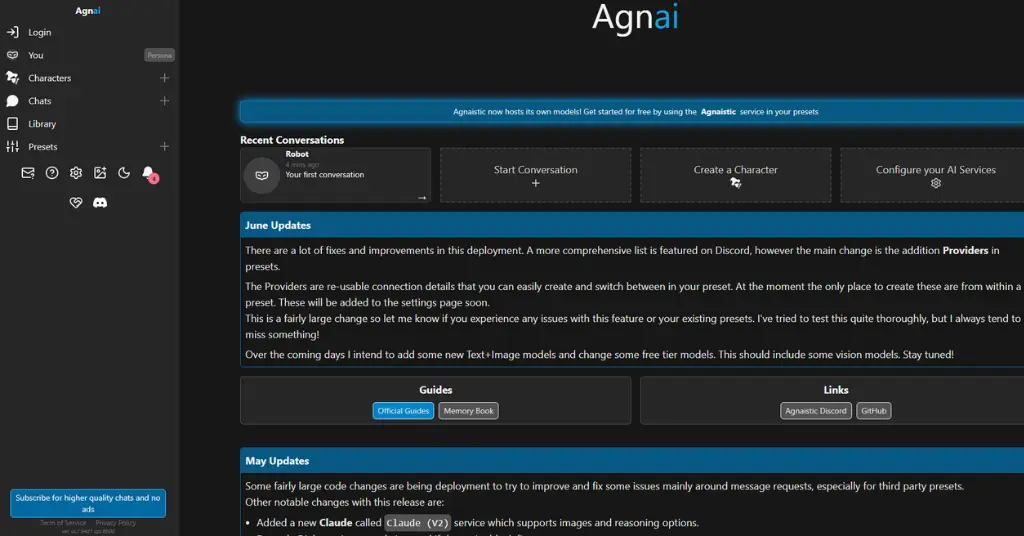Click the Claude (V2) code label

(x=417, y=523)
